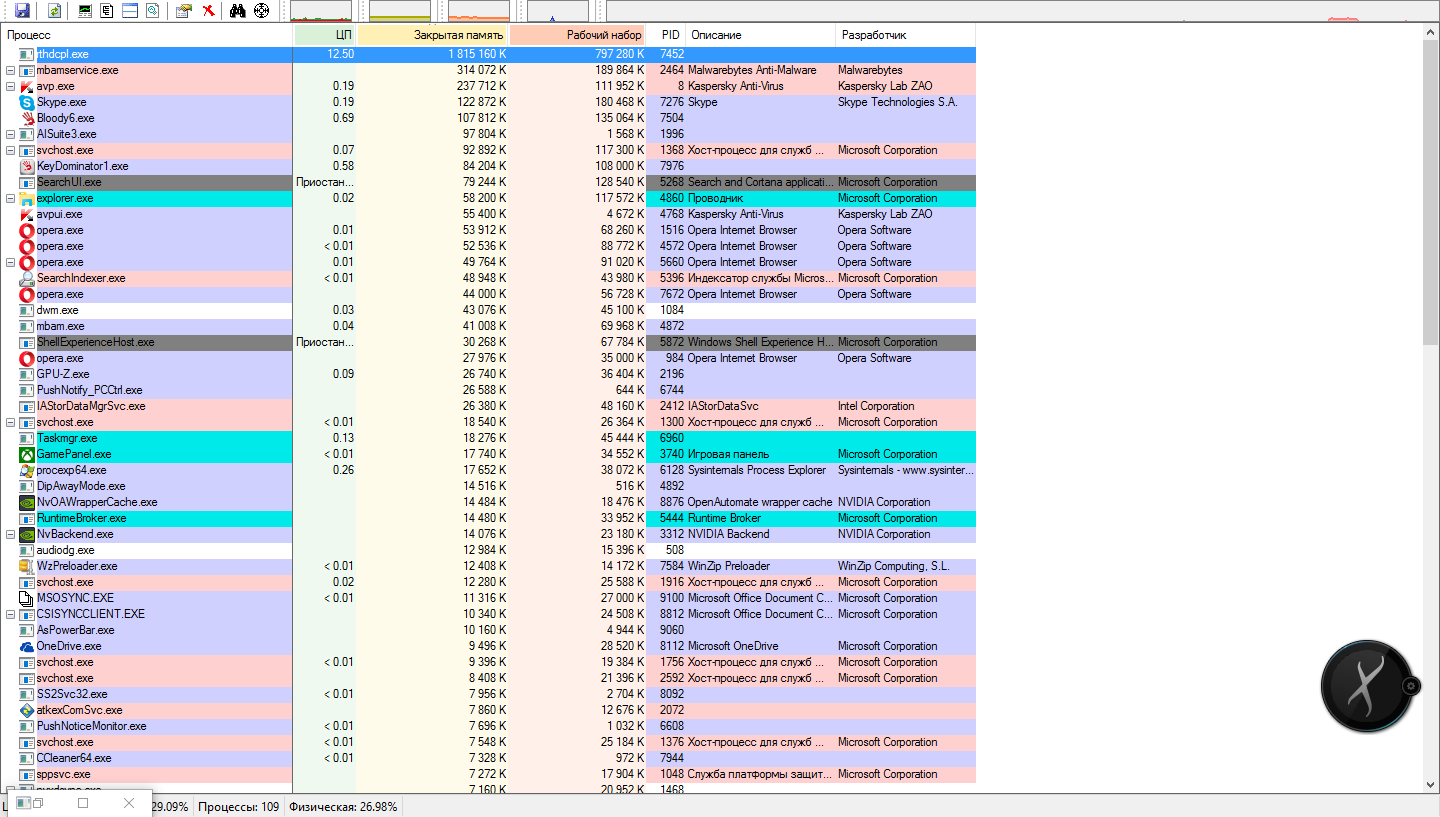
Task: Collapse the svchost.exe PID 1300 node
Action: point(10,422)
